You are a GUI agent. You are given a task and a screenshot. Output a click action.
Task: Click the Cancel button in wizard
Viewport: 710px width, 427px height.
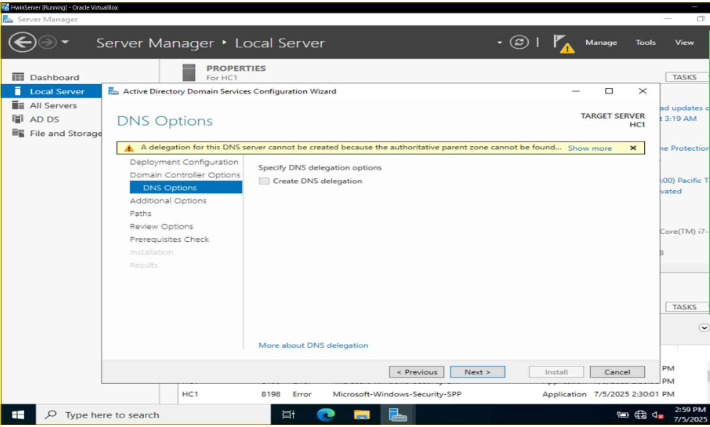617,372
